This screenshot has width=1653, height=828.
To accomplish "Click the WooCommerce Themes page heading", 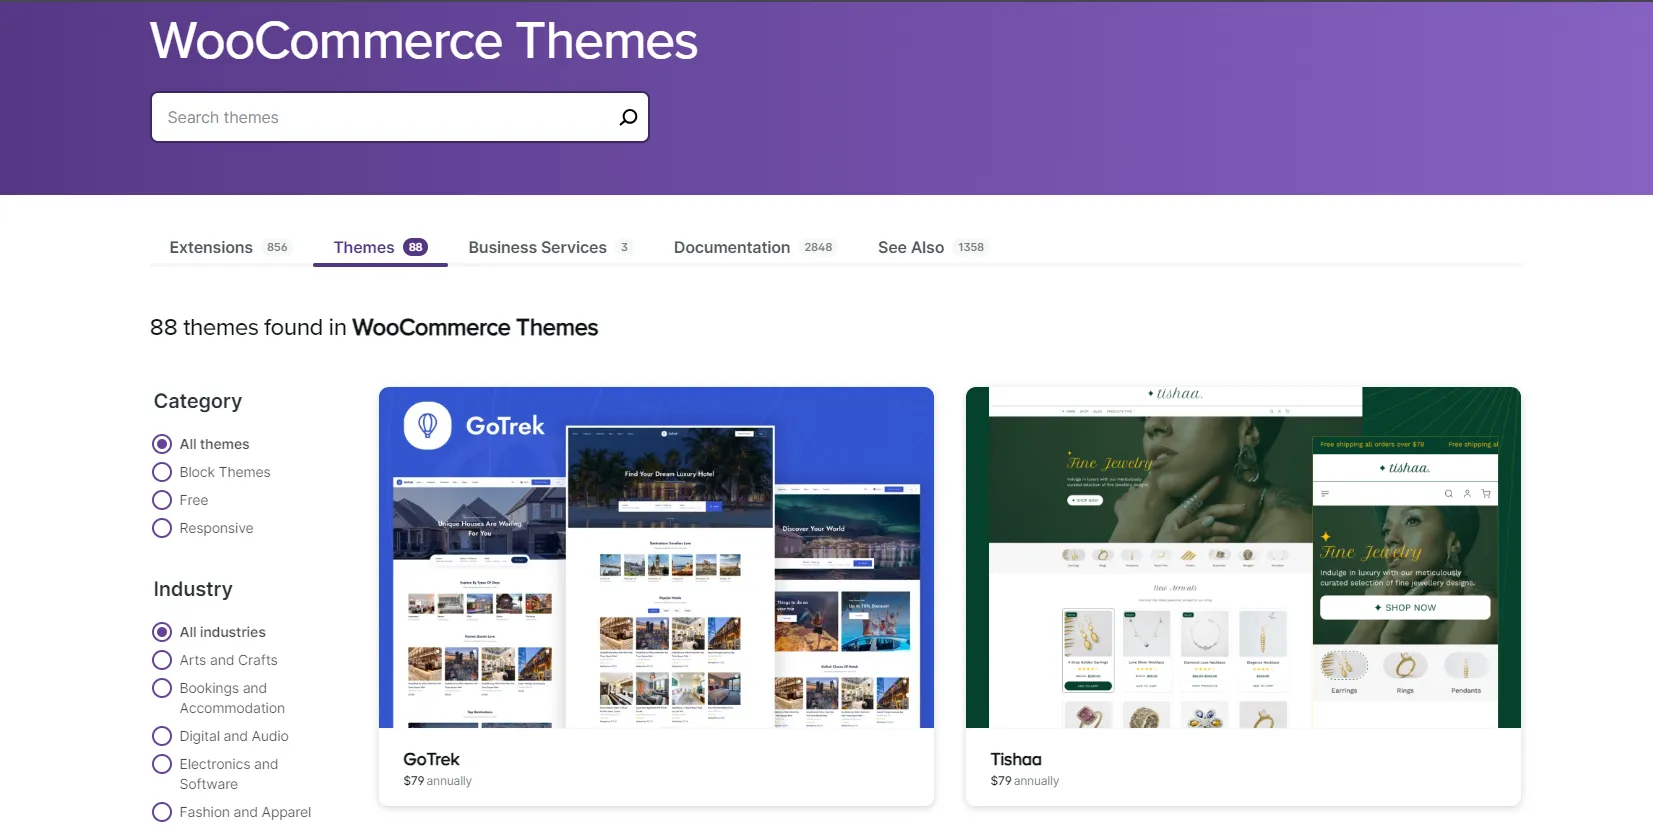I will tap(424, 41).
